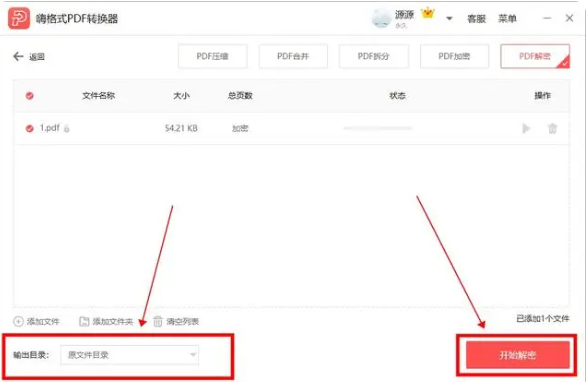Select the PDF解密 tab
The width and height of the screenshot is (586, 382).
tap(535, 56)
